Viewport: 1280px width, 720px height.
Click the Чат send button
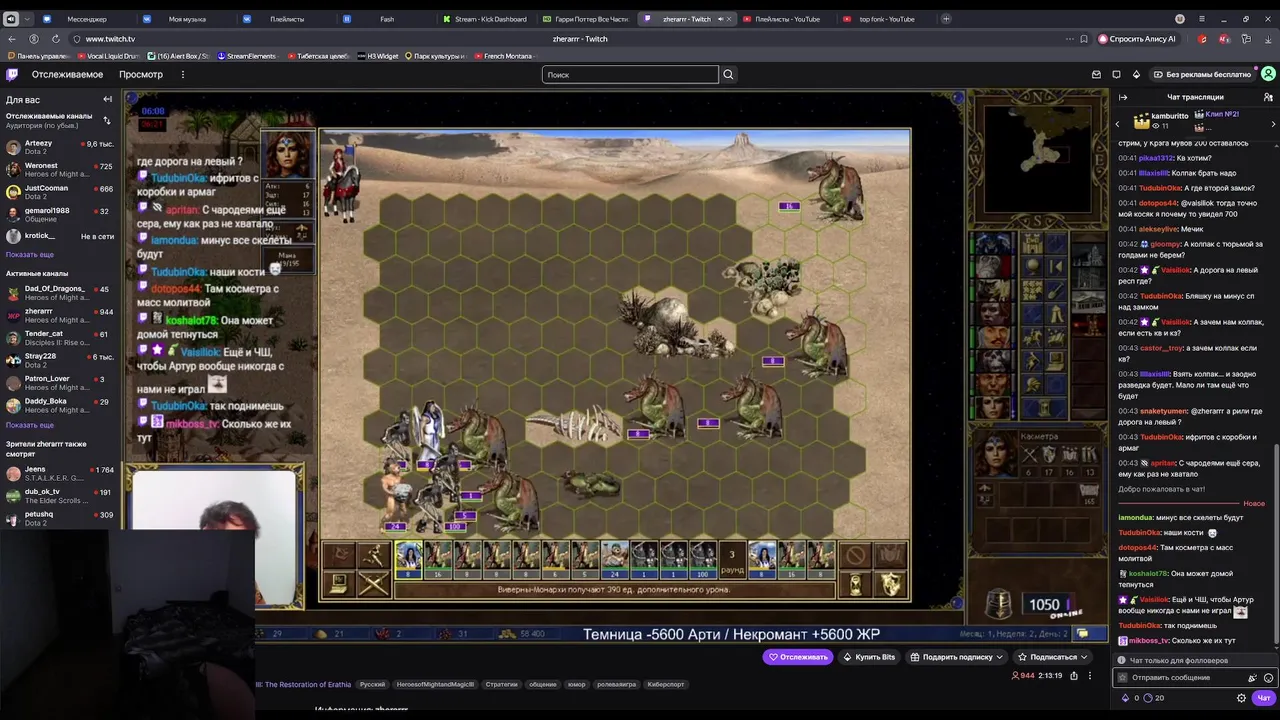point(1264,698)
